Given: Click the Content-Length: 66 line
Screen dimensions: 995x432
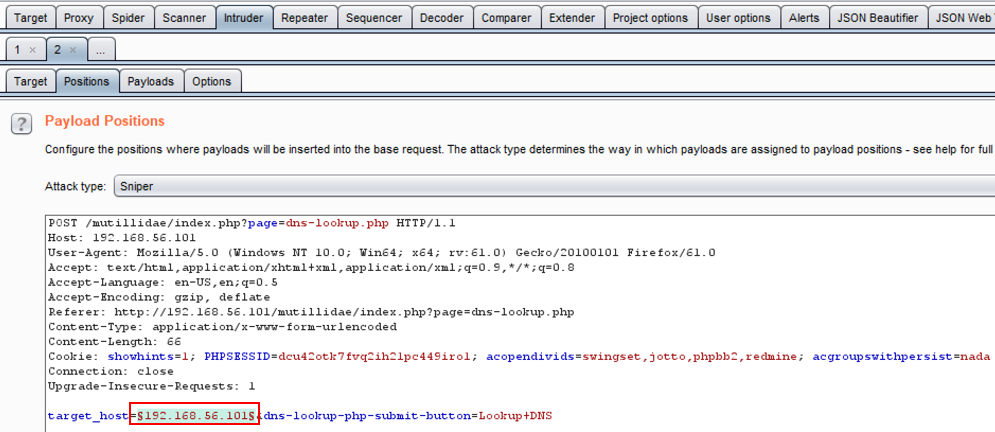Looking at the screenshot, I should (114, 341).
